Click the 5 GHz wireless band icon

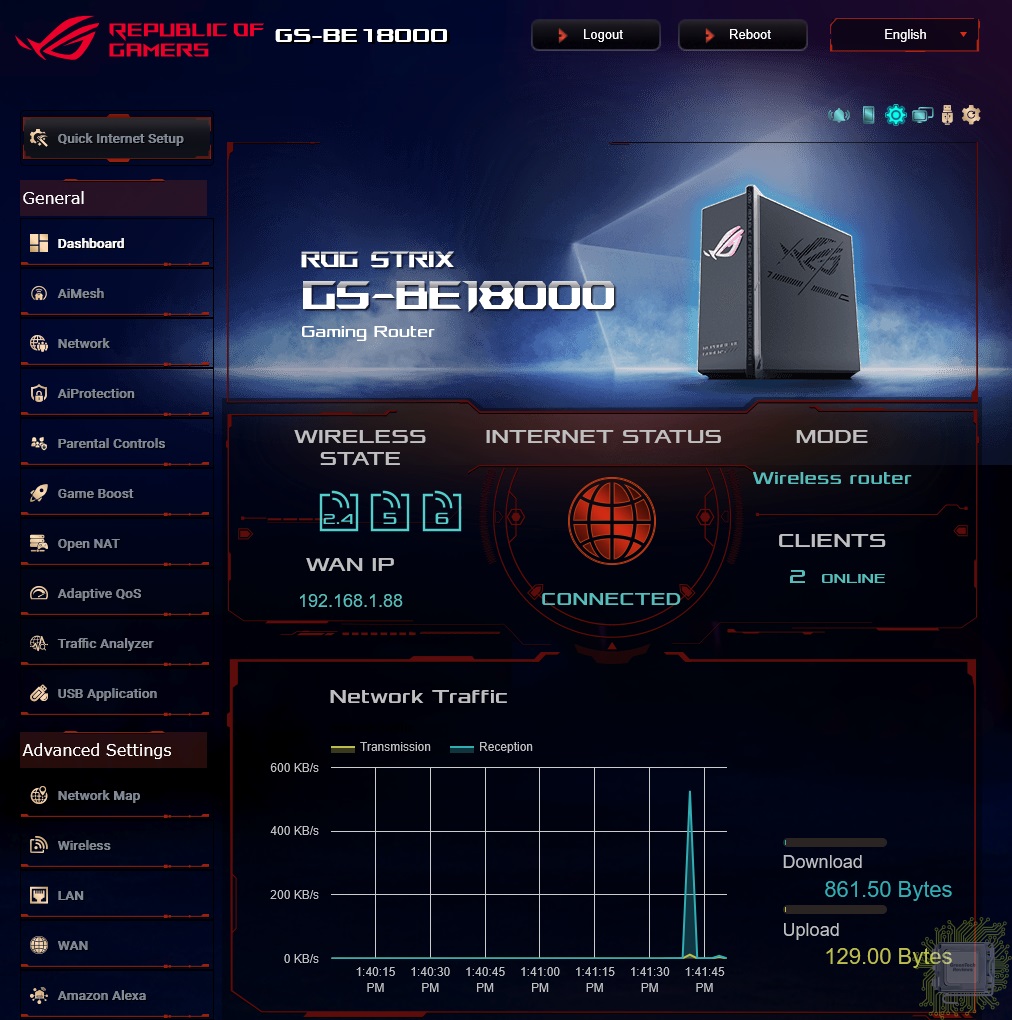click(x=390, y=512)
